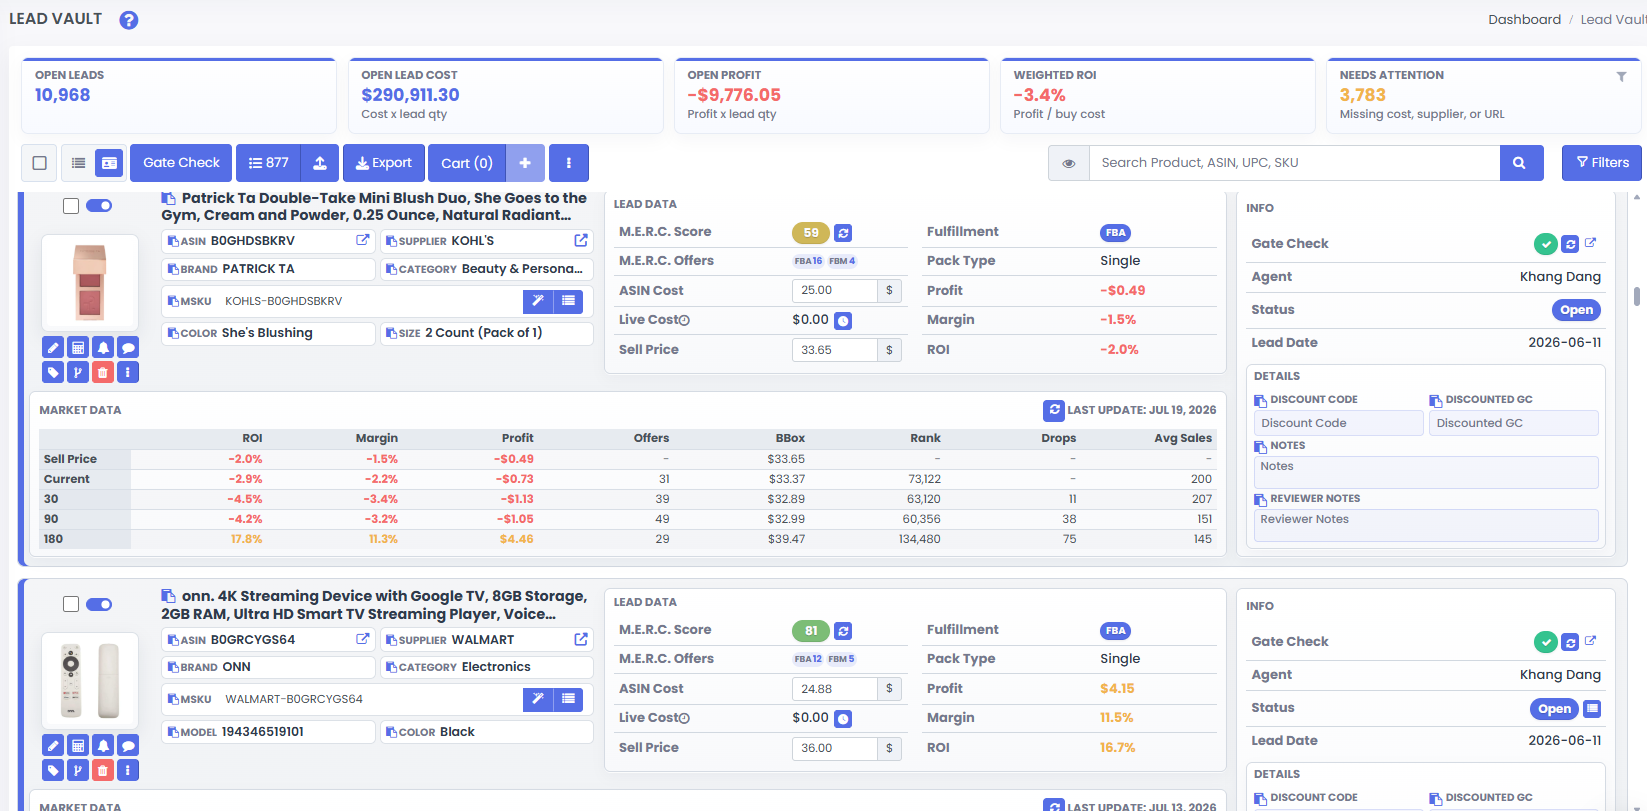This screenshot has height=811, width=1647.
Task: Refresh market data last updated Jul 19, 2026
Action: (1054, 410)
